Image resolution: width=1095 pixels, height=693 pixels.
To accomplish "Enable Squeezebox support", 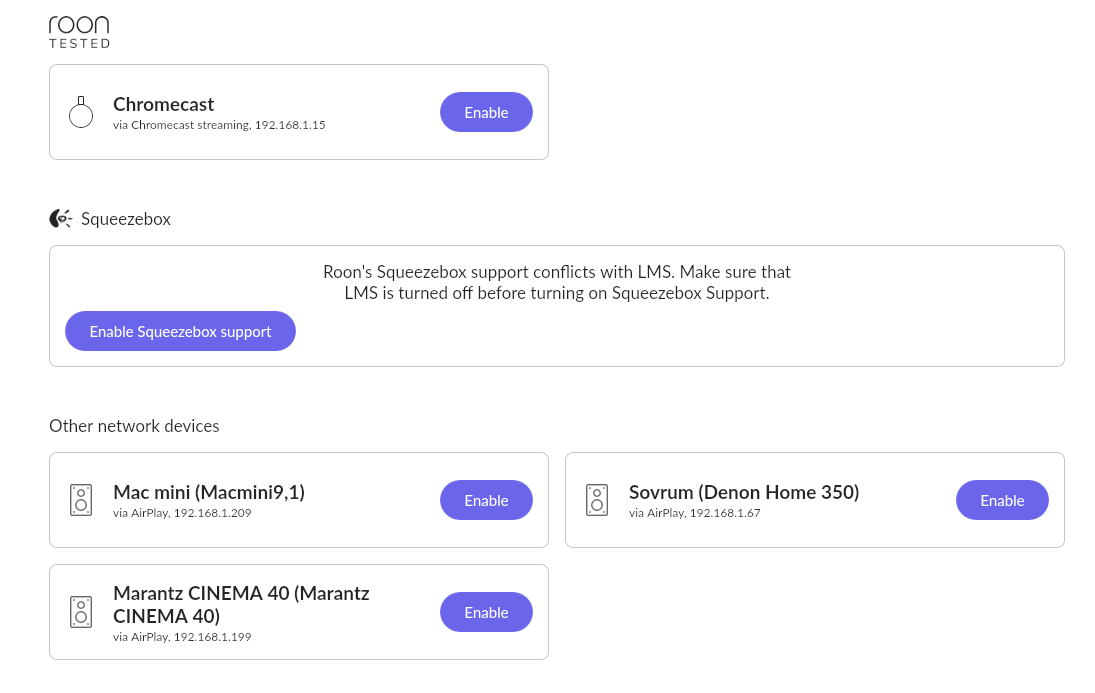I will (x=180, y=331).
